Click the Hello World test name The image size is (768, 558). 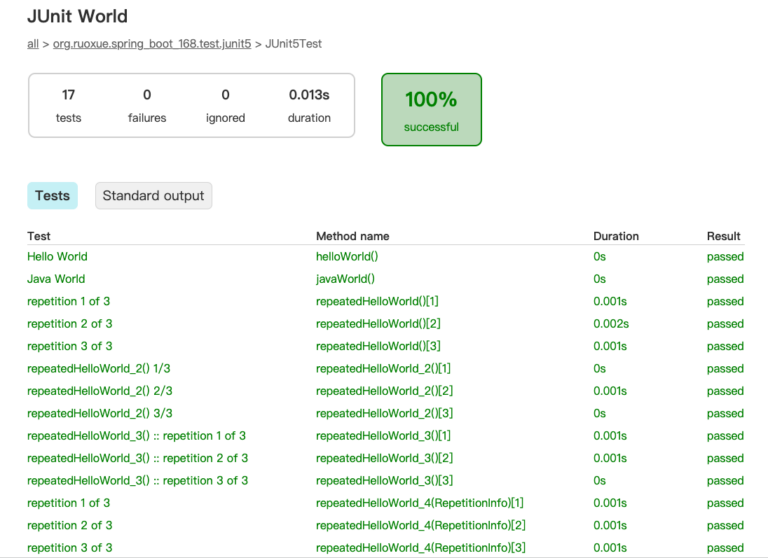57,257
